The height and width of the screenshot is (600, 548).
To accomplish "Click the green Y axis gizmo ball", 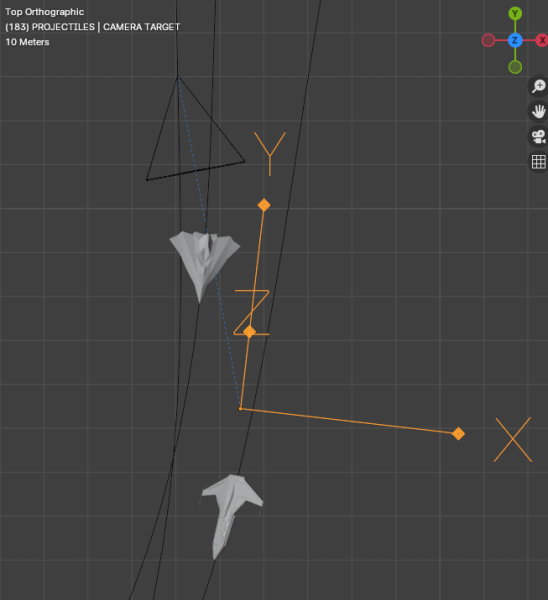I will pyautogui.click(x=515, y=14).
